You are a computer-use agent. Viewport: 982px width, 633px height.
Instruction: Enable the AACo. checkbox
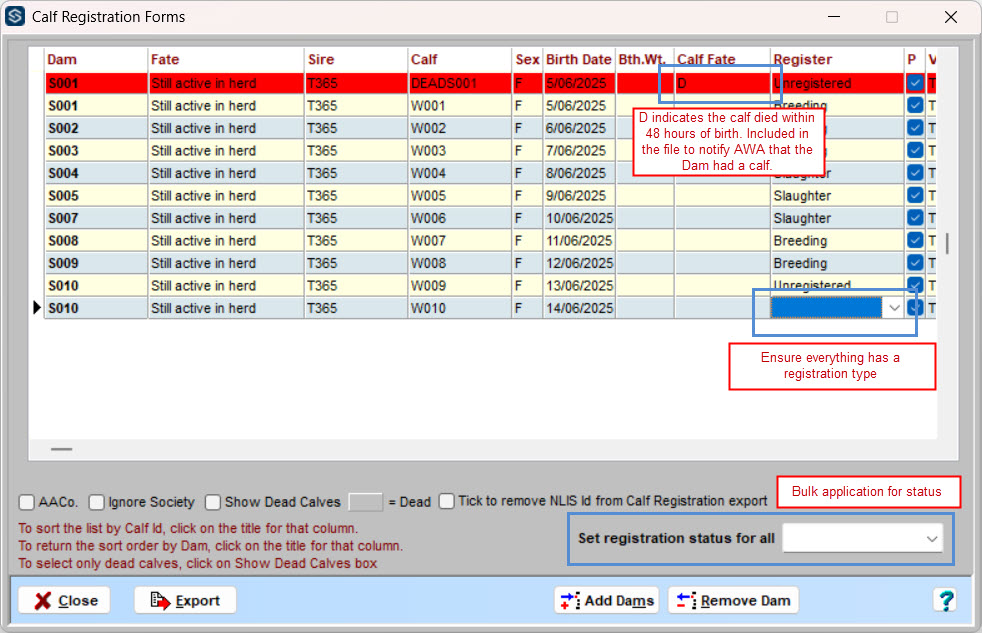coord(27,502)
